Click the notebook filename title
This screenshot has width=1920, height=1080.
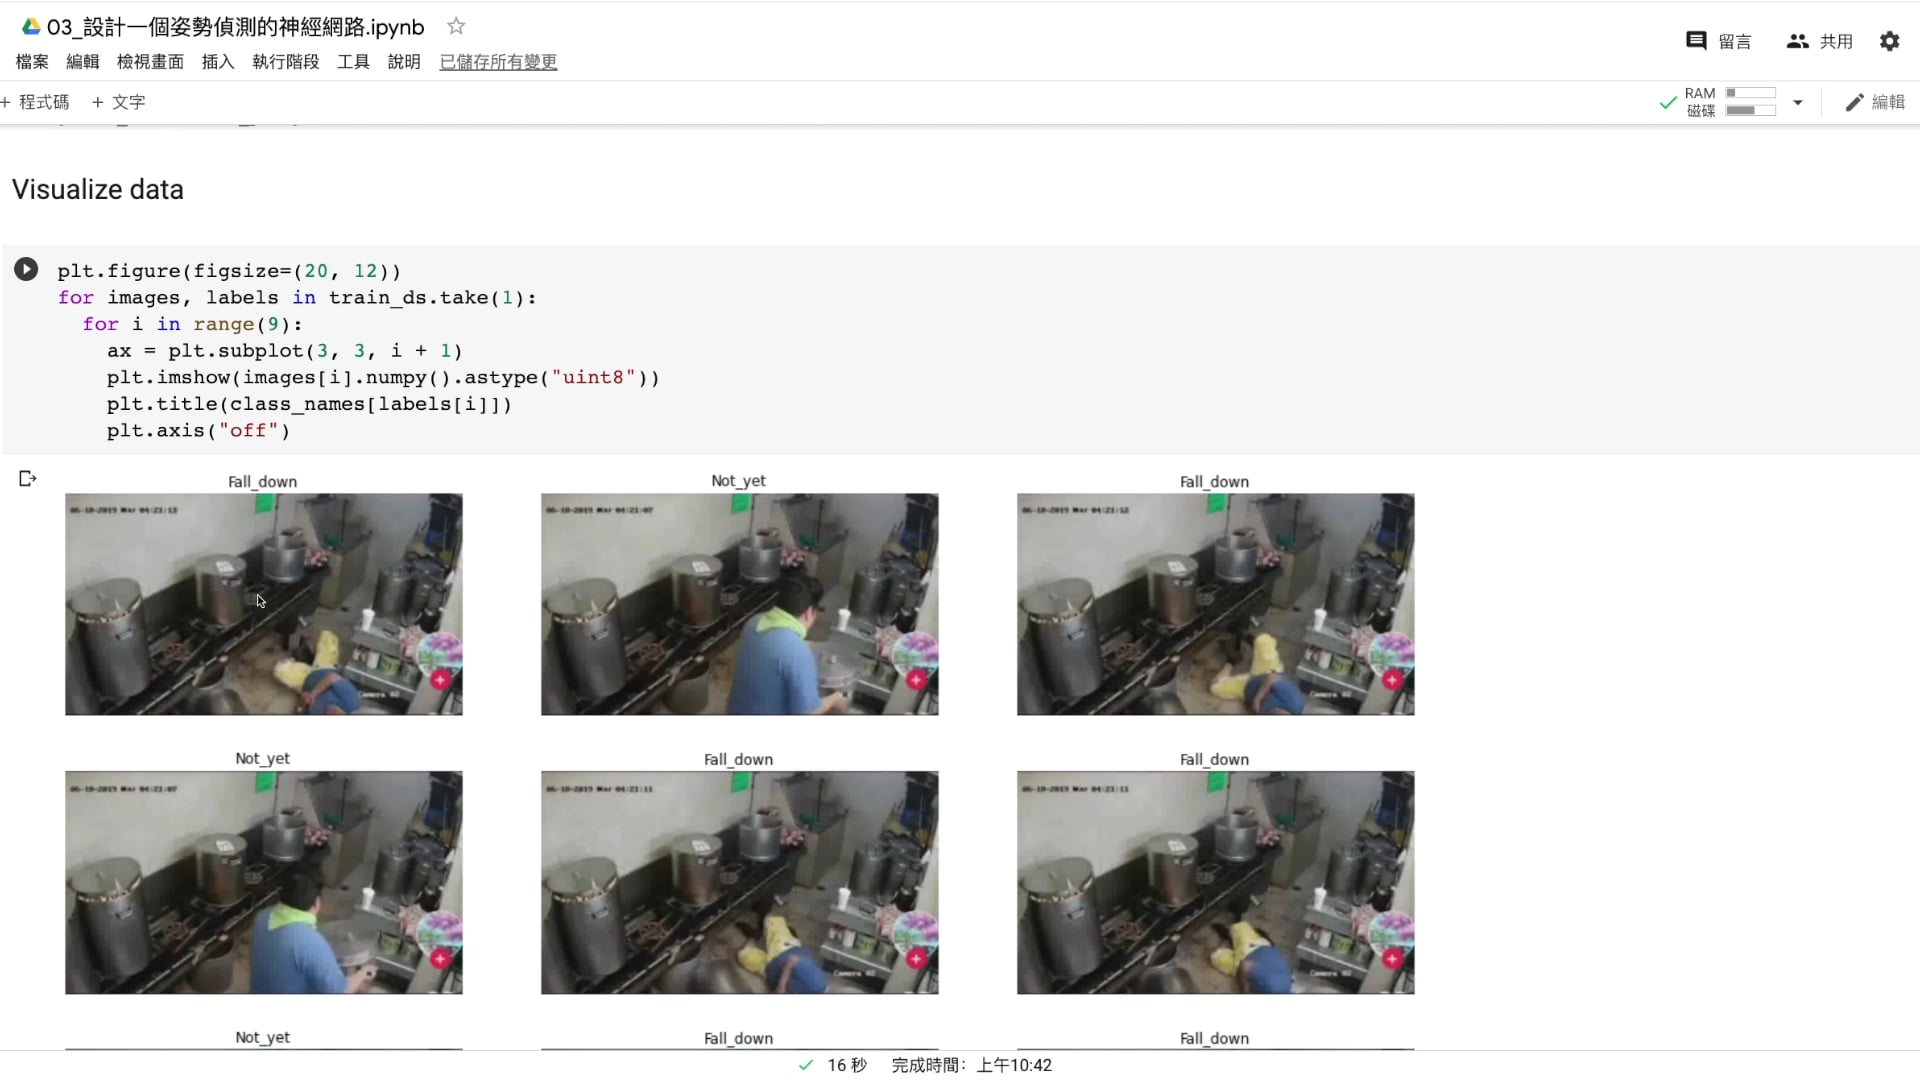(x=236, y=27)
